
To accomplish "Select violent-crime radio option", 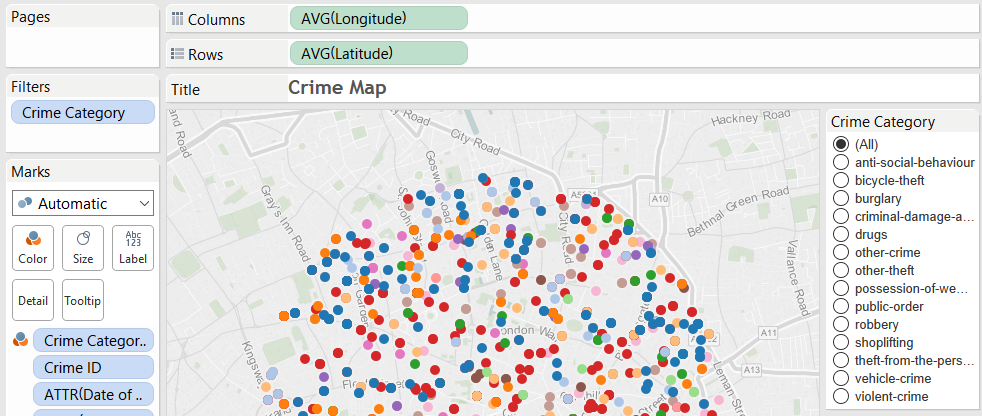I will [840, 397].
